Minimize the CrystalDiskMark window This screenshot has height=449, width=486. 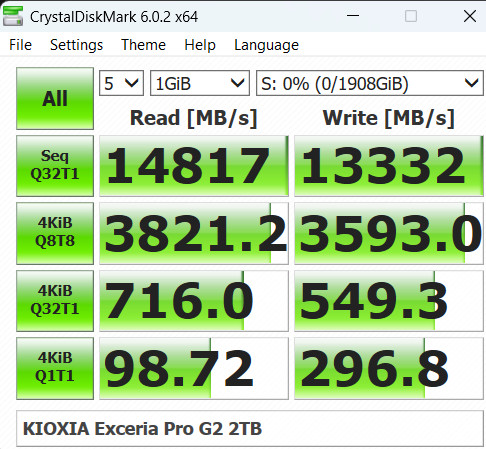pyautogui.click(x=353, y=16)
